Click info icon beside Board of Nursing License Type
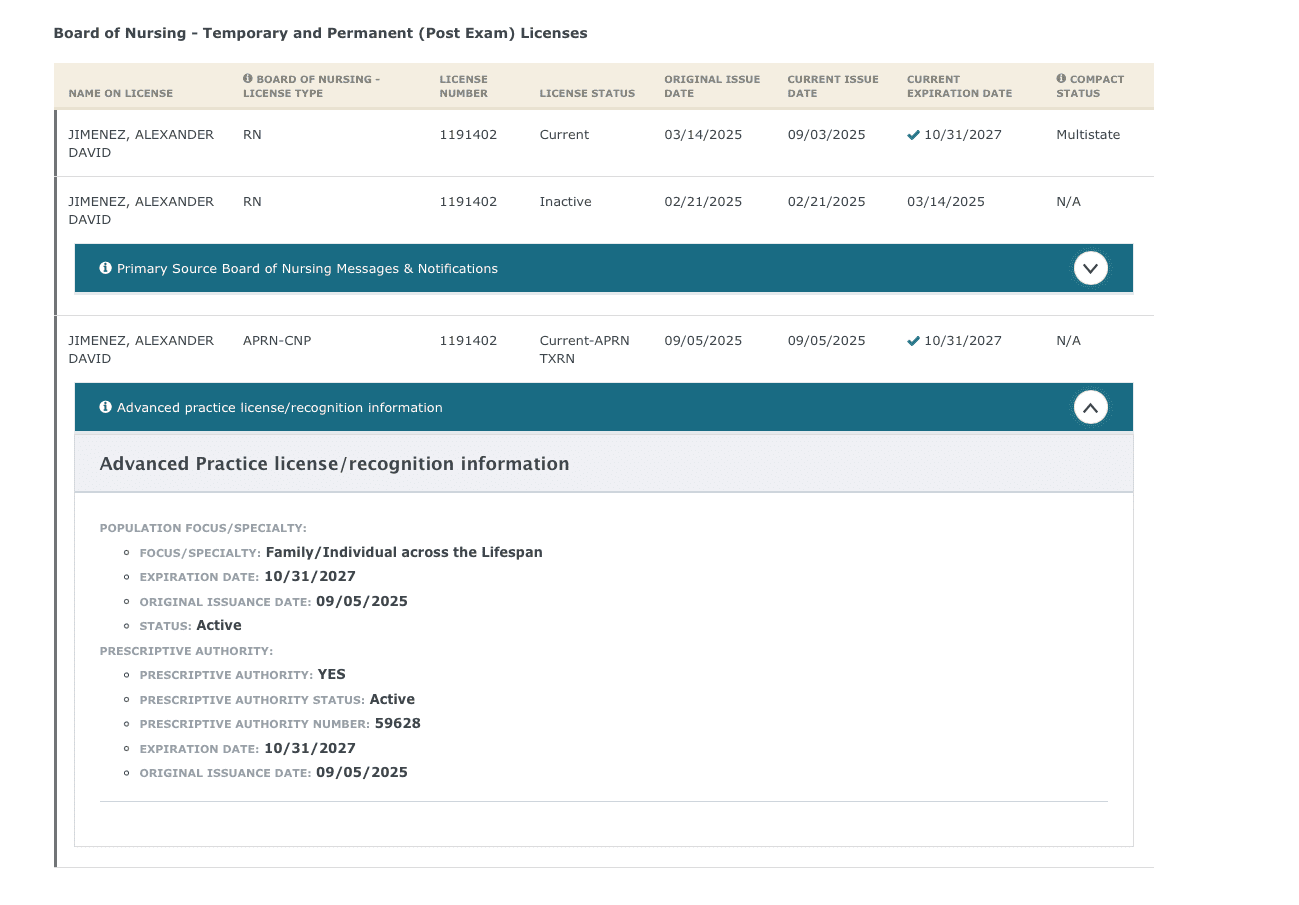 [248, 79]
